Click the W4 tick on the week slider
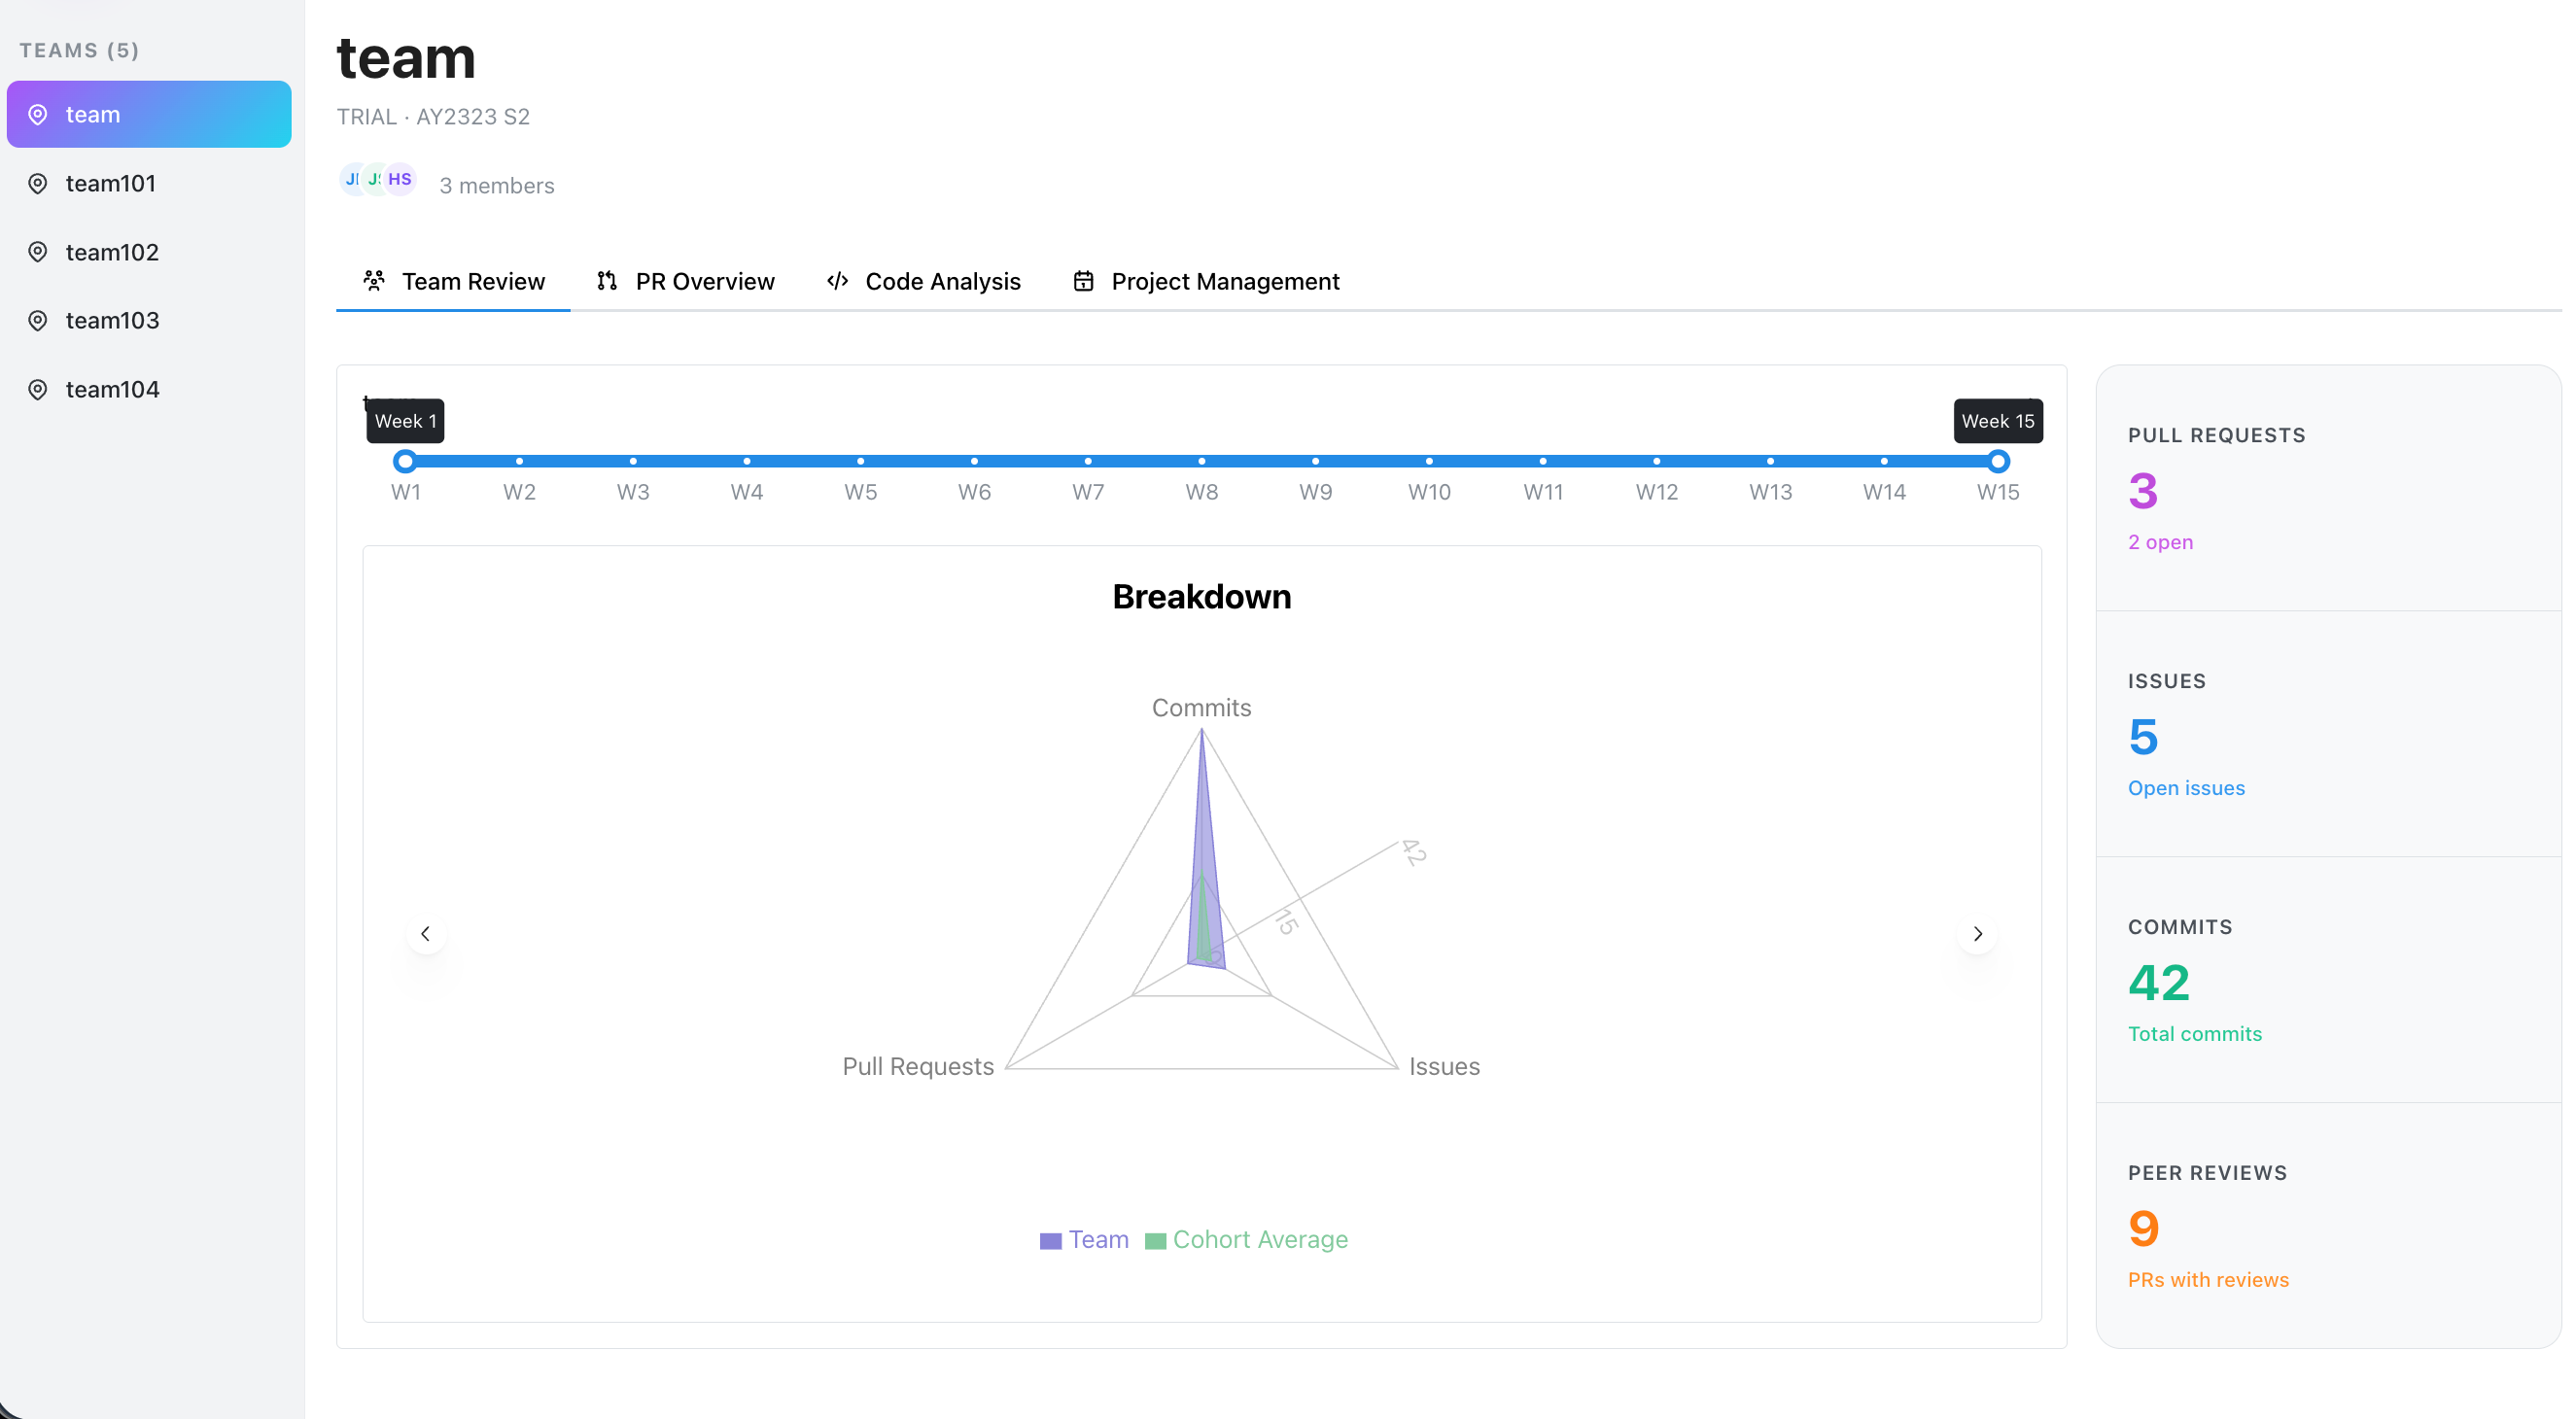Screen dimensions: 2576x1419 [747, 461]
